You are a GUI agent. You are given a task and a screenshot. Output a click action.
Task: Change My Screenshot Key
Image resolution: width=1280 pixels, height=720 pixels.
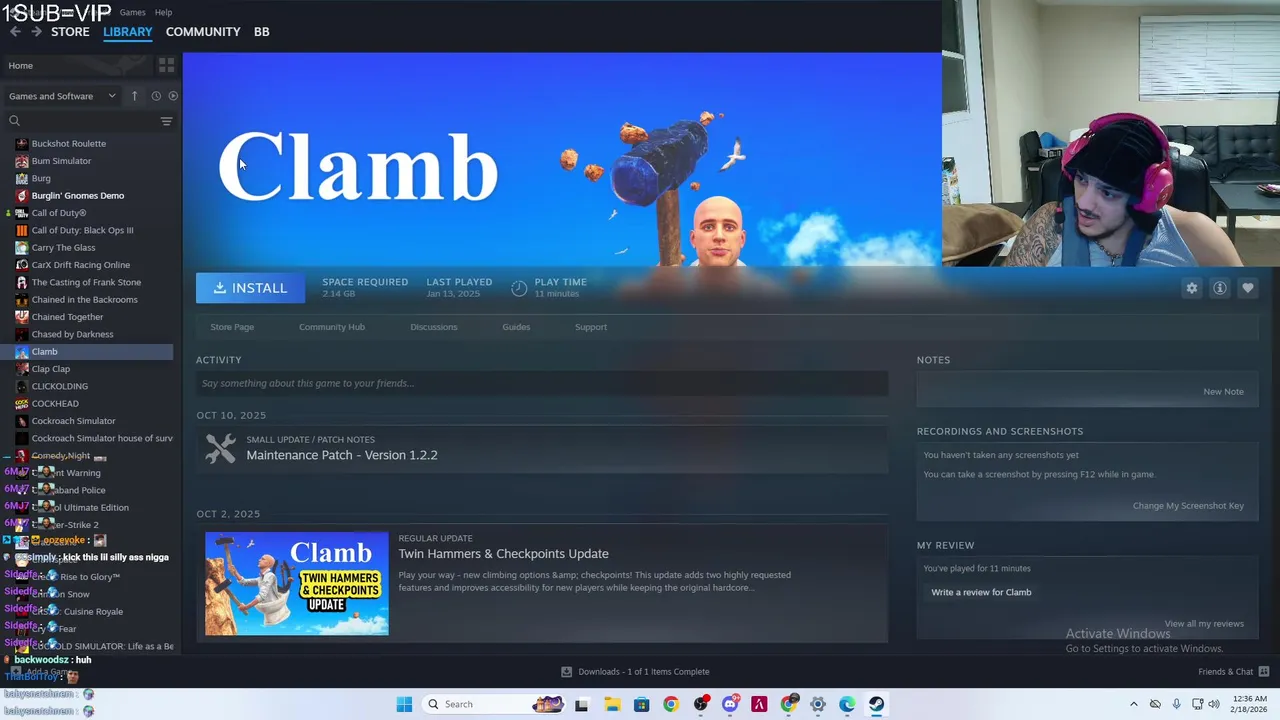click(x=1188, y=506)
